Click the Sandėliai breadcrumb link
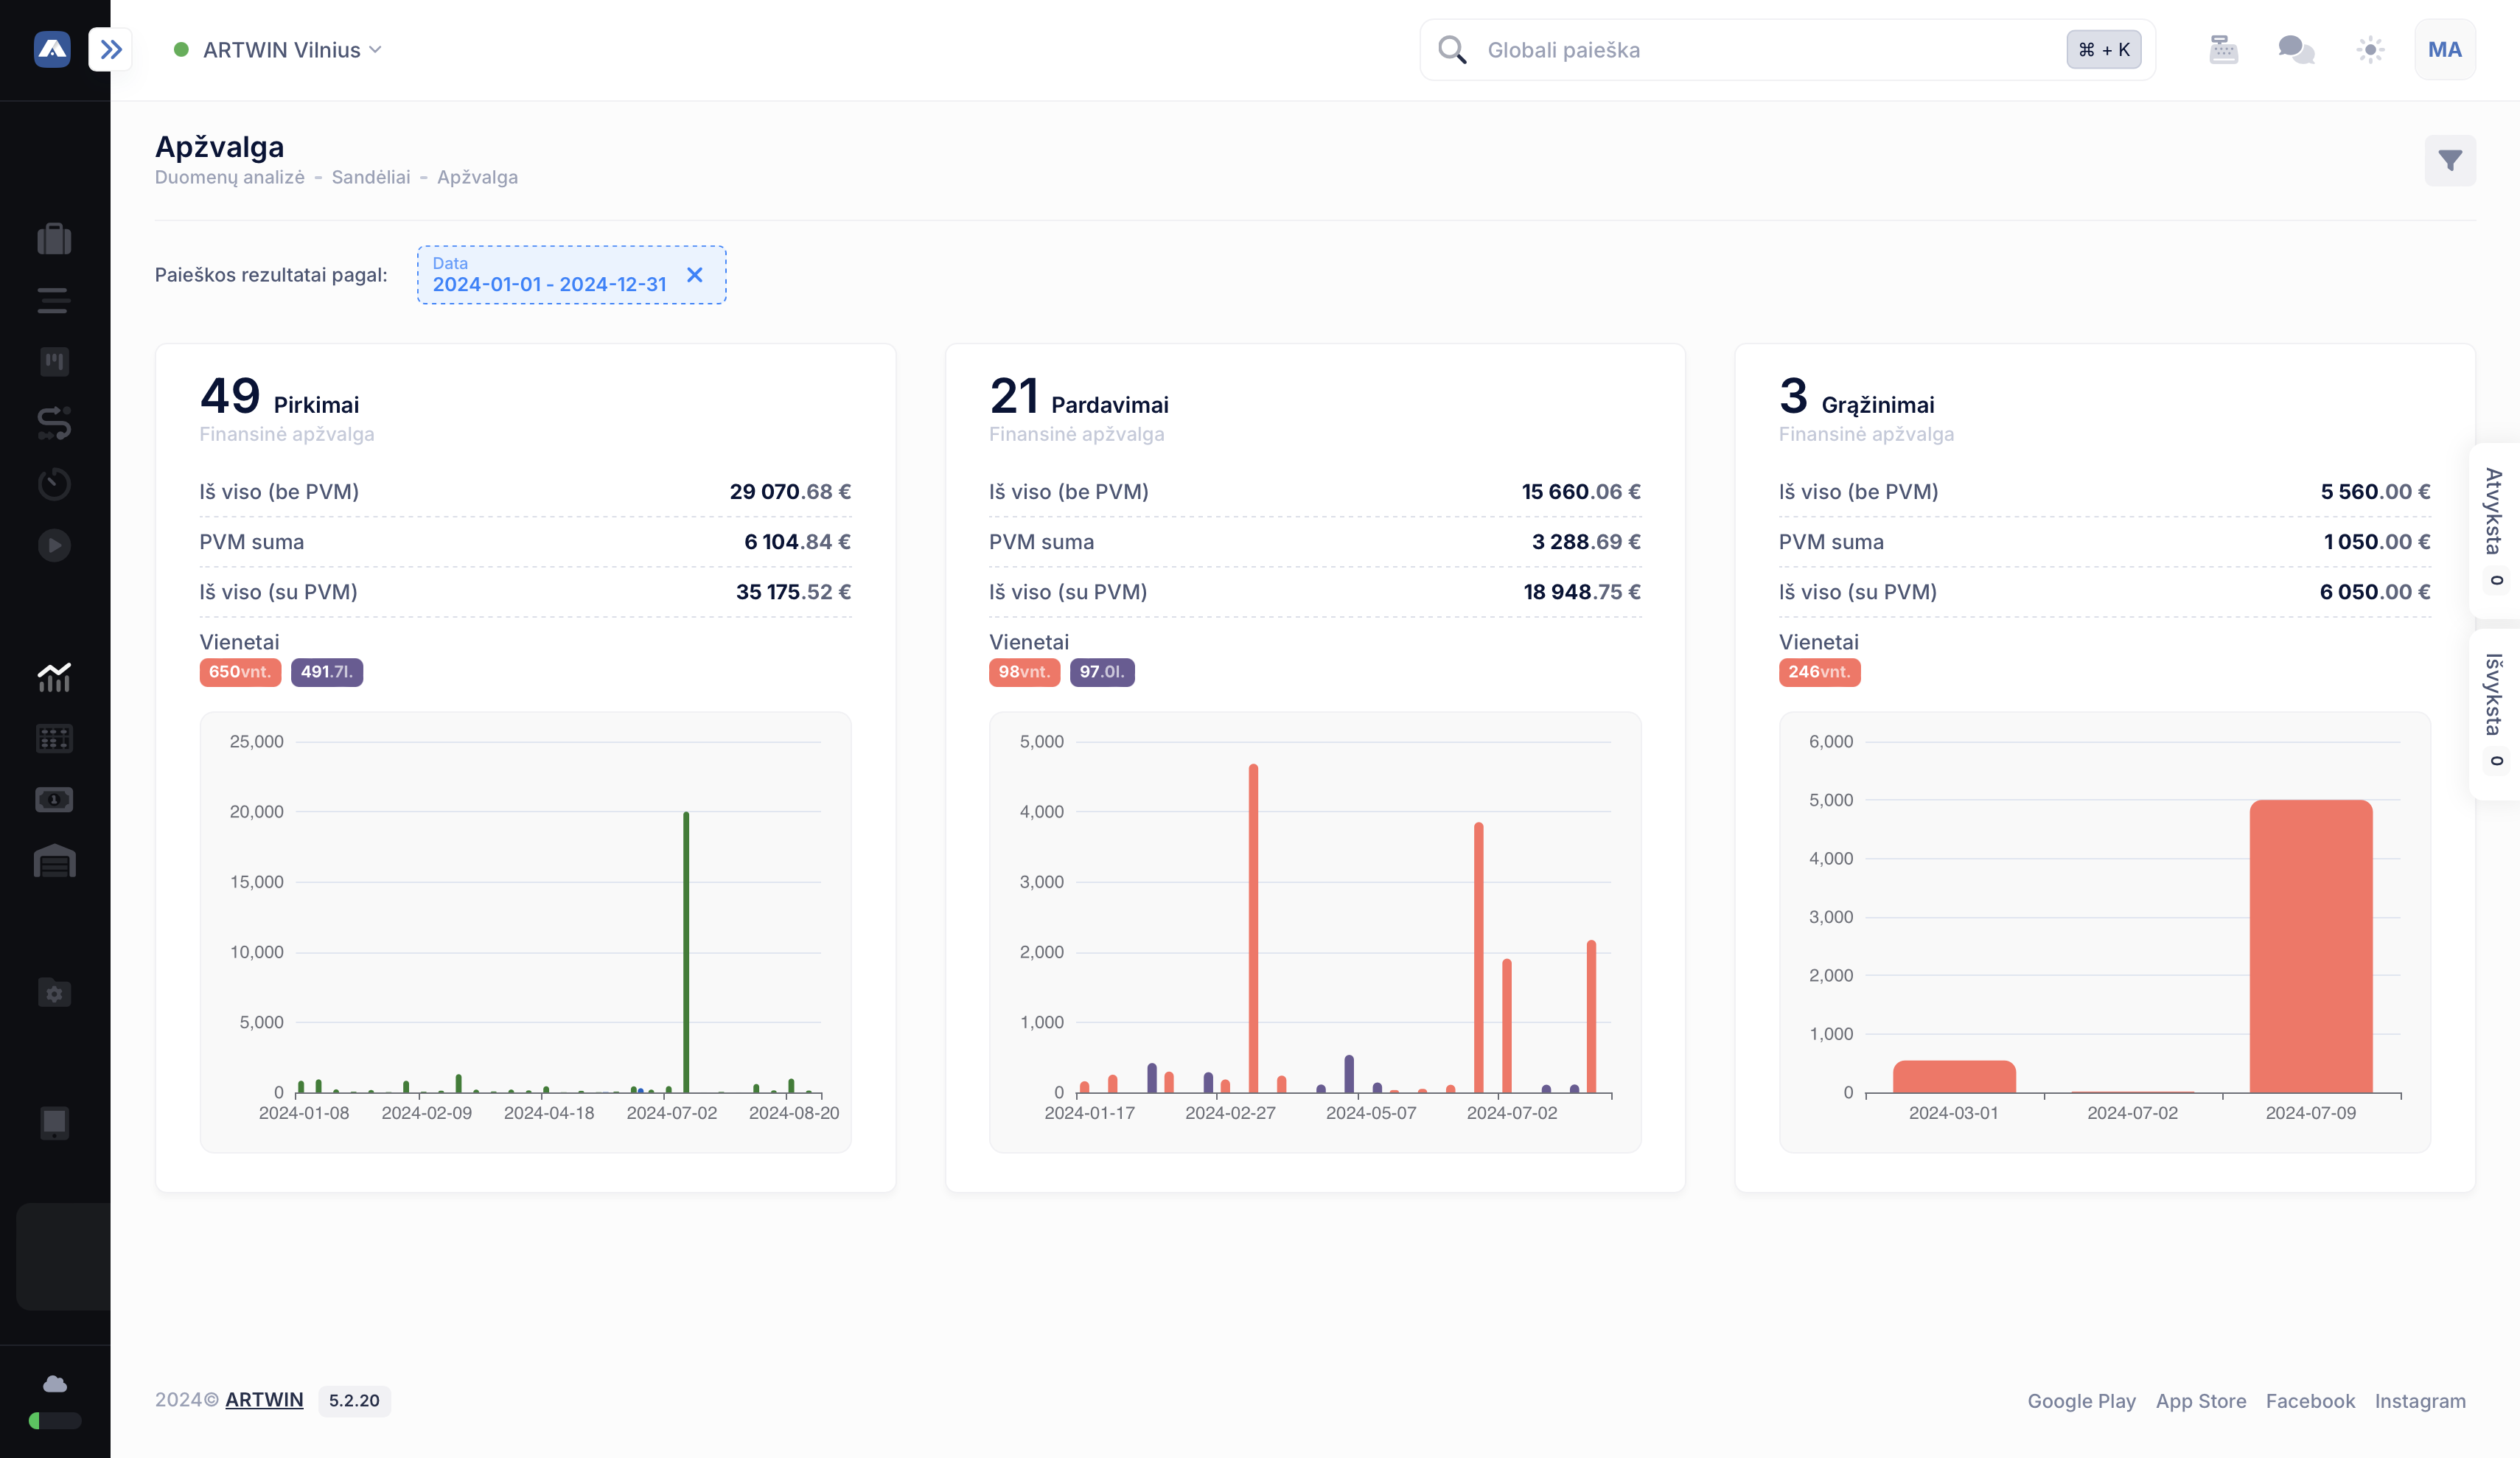 370,177
